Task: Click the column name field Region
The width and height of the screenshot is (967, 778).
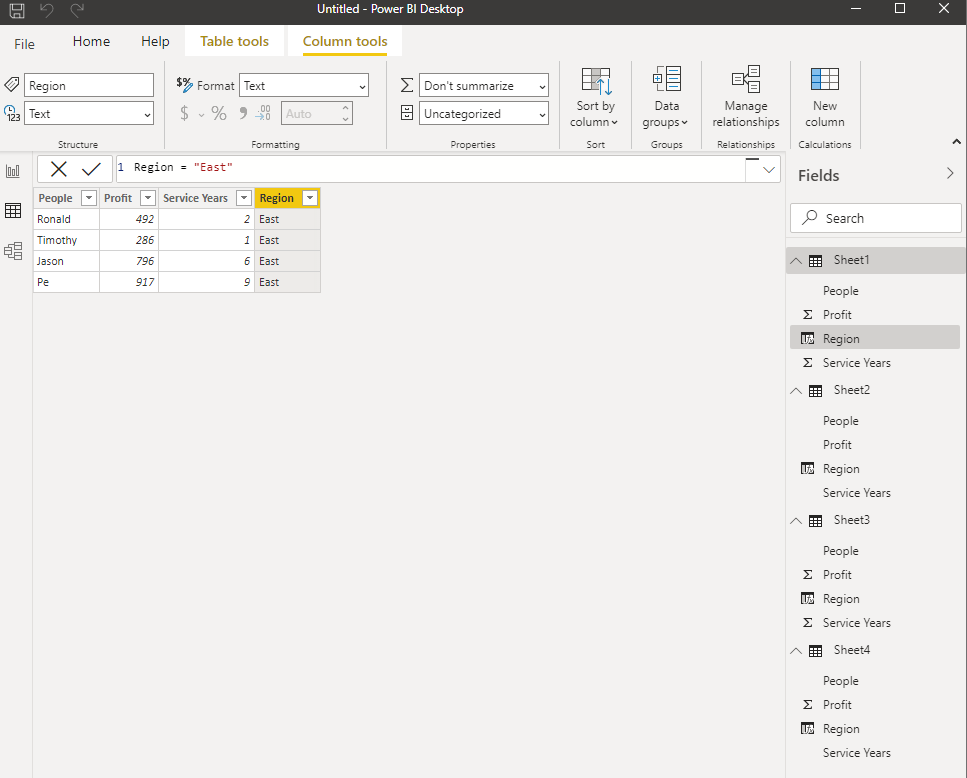Action: click(89, 86)
